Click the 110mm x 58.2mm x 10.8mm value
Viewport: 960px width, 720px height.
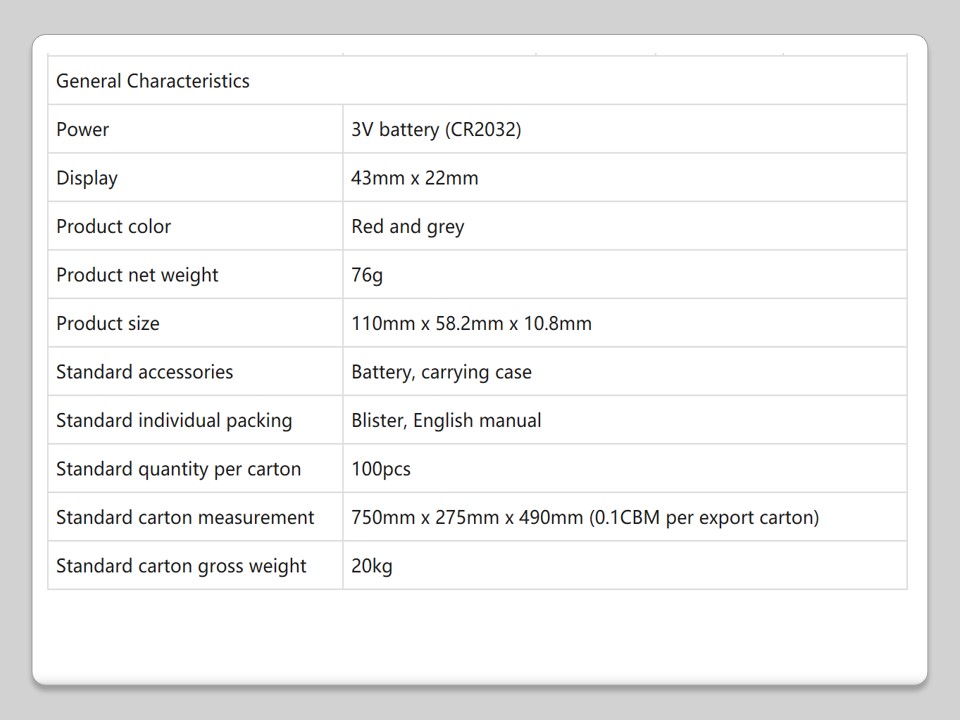coord(471,324)
